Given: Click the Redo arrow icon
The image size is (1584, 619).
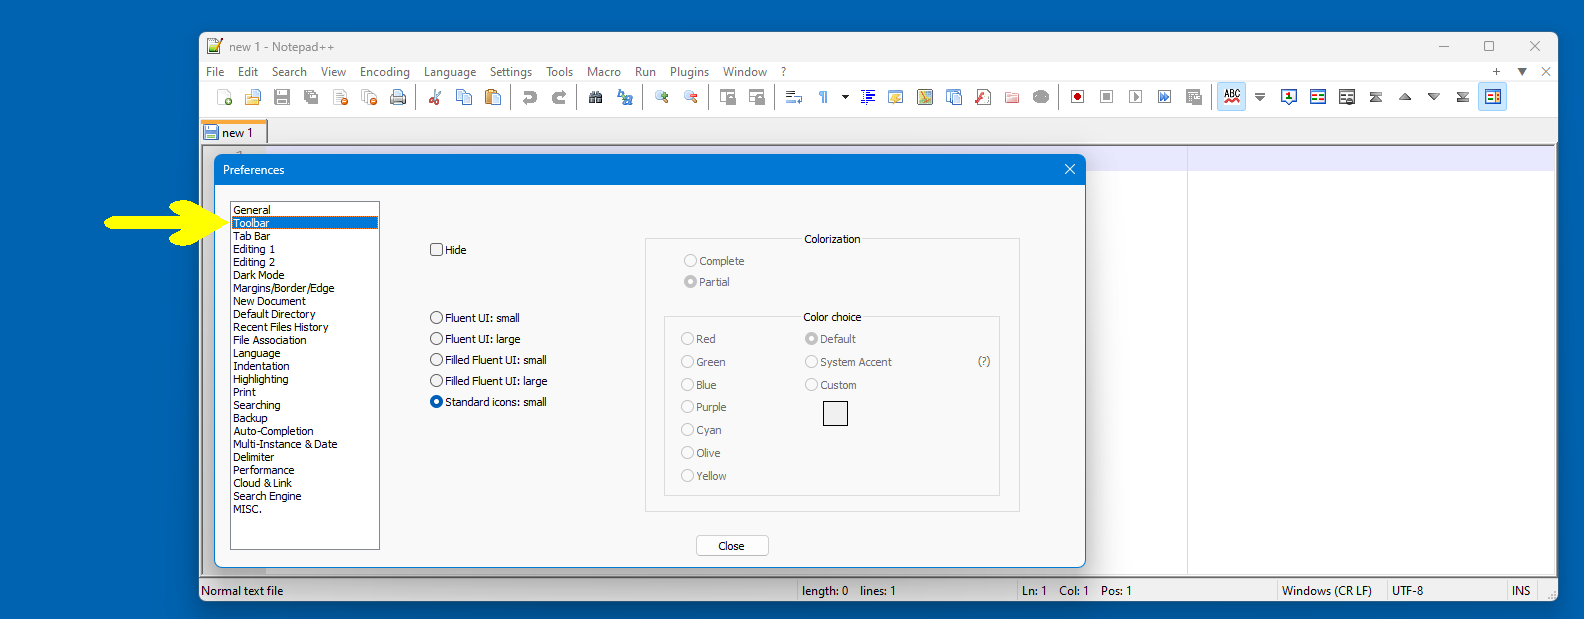Looking at the screenshot, I should tap(559, 97).
